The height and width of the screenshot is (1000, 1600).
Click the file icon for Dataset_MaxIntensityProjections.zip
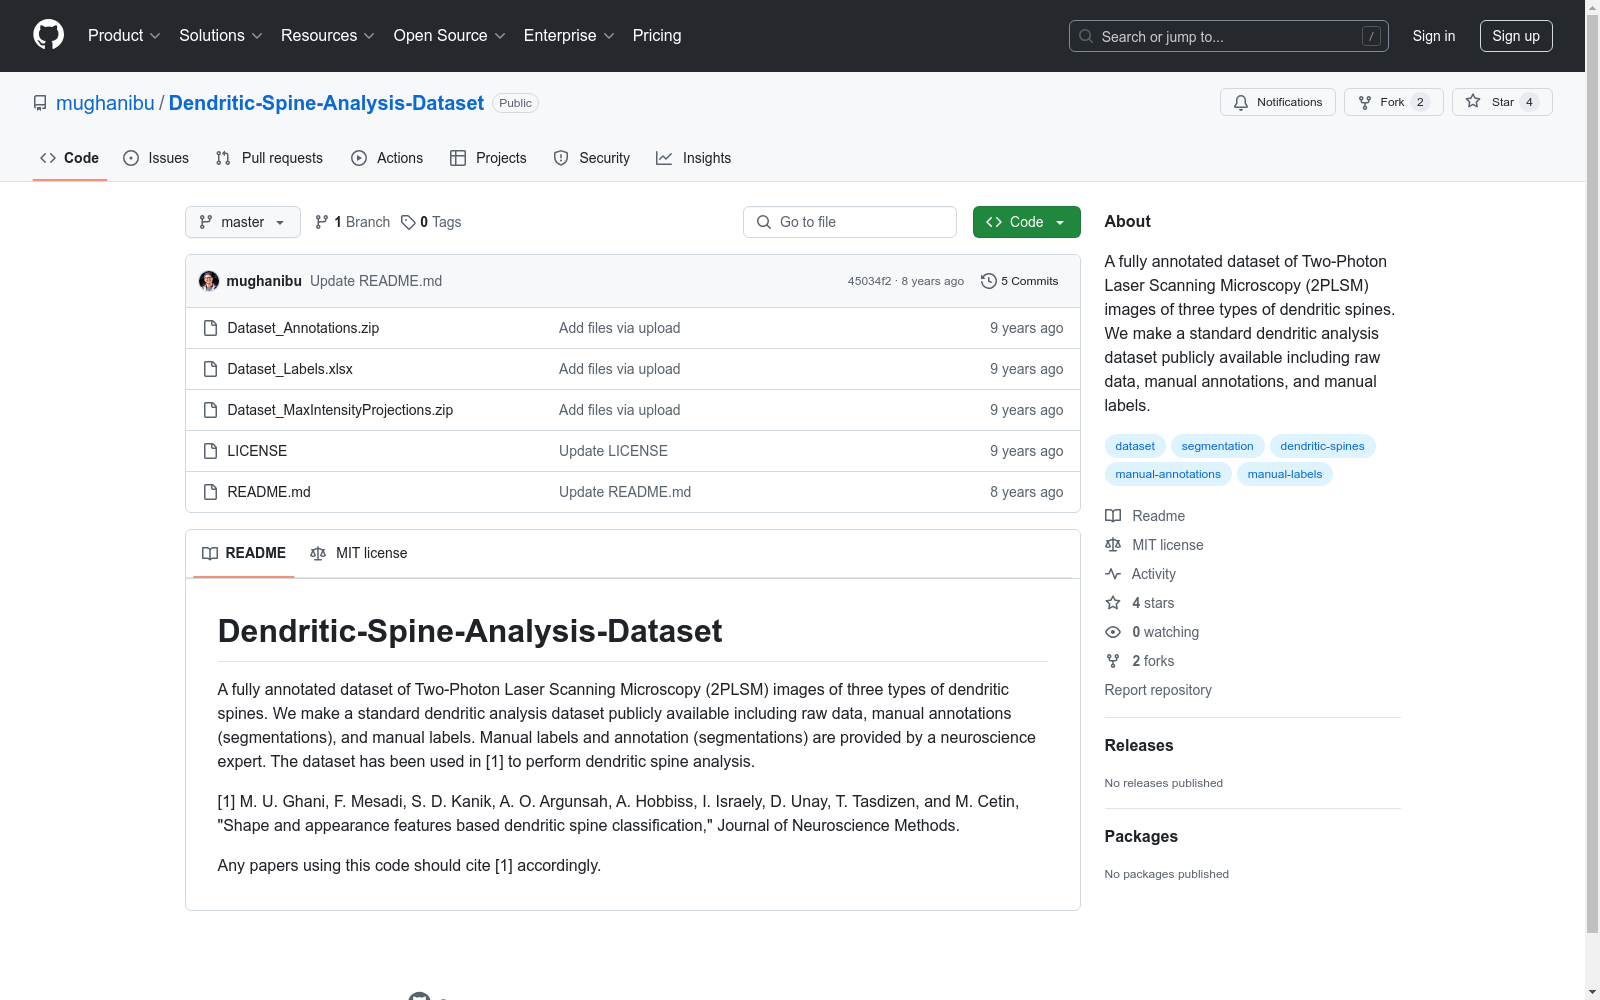[210, 410]
